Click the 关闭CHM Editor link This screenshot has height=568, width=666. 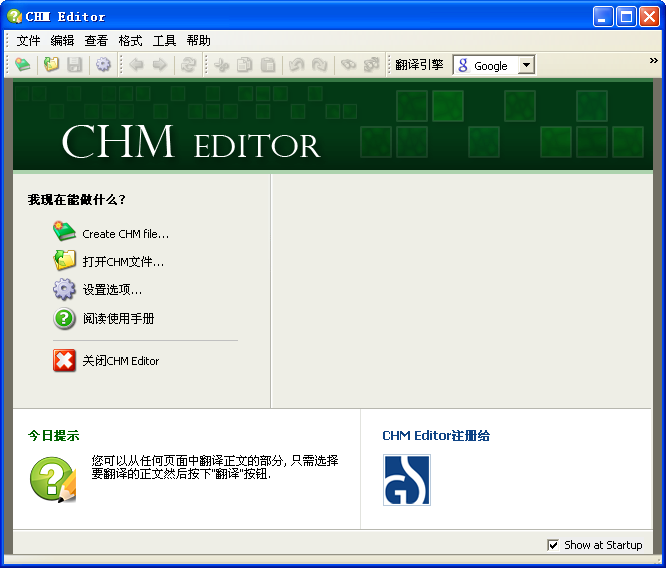click(121, 361)
